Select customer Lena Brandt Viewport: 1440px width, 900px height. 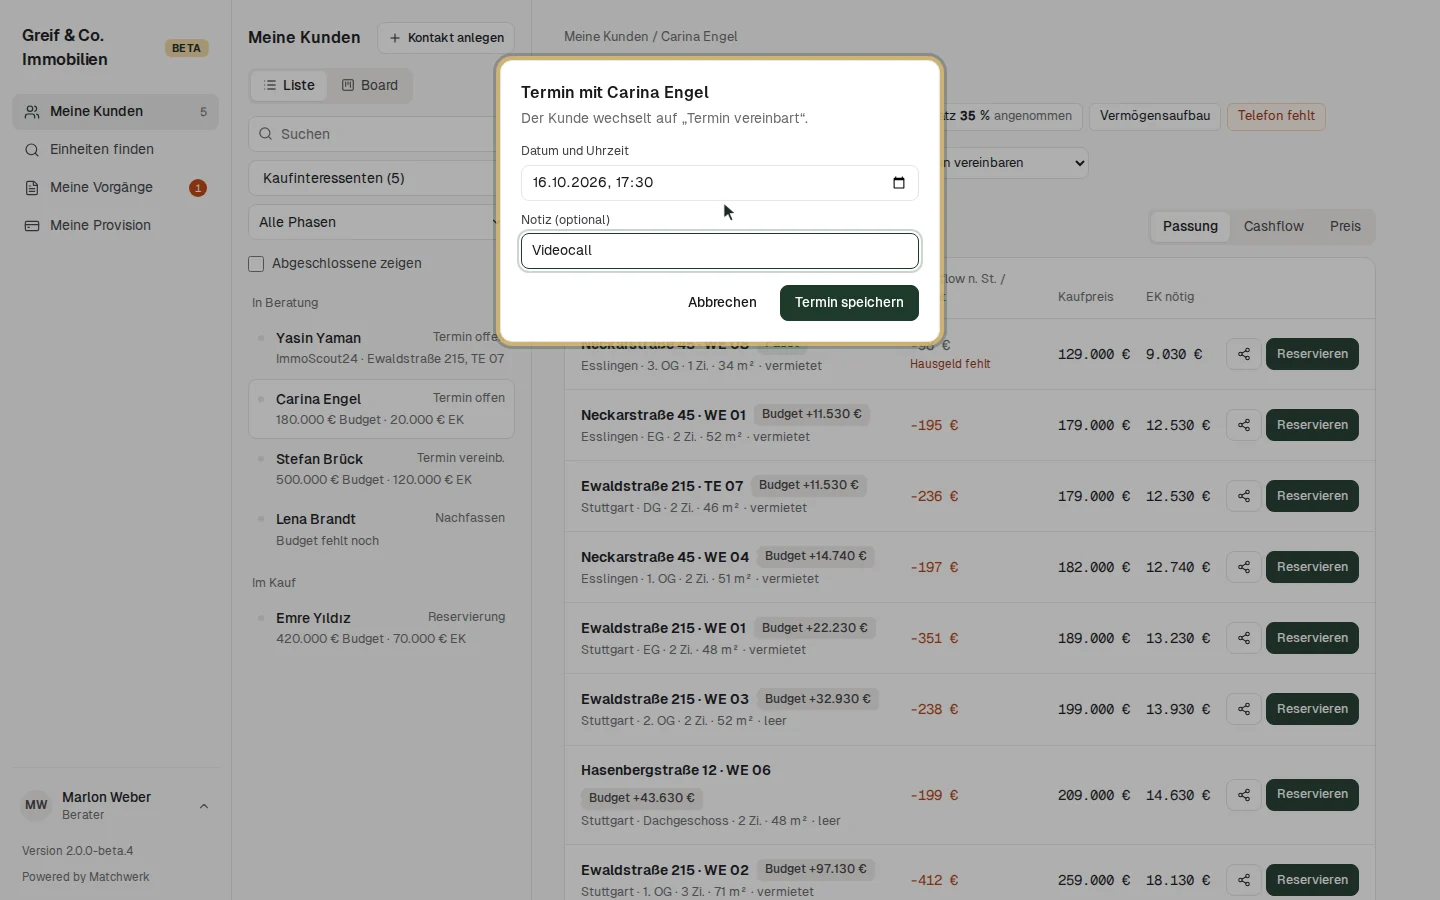381,529
